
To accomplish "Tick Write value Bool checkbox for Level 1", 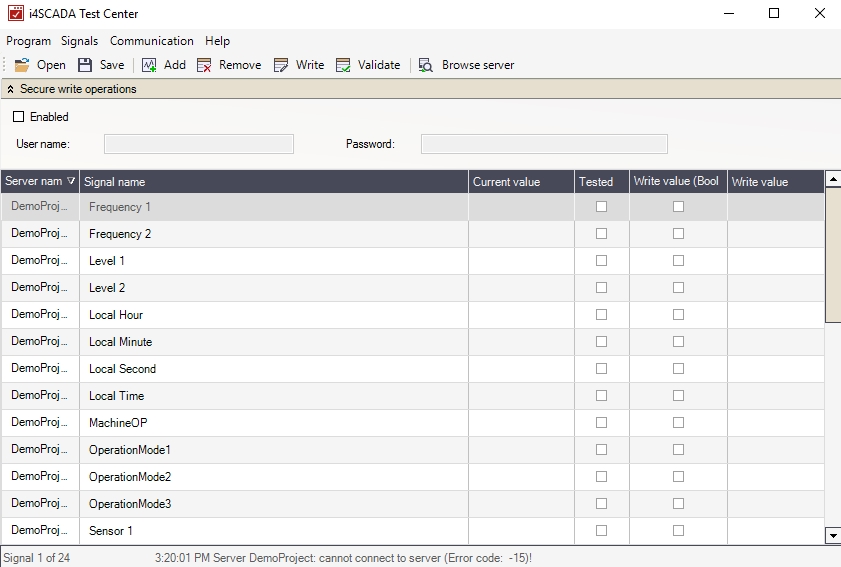I will pos(678,261).
